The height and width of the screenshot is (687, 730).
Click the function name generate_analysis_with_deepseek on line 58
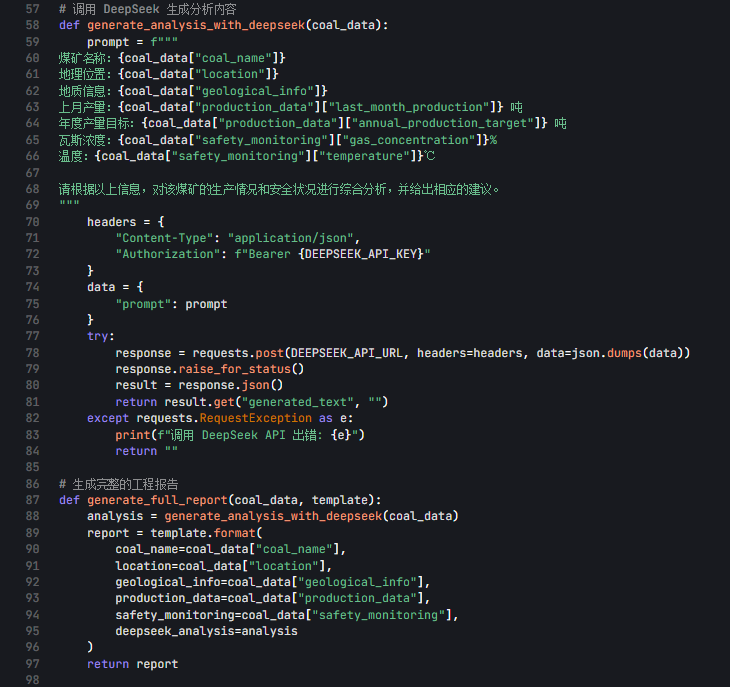[x=196, y=25]
